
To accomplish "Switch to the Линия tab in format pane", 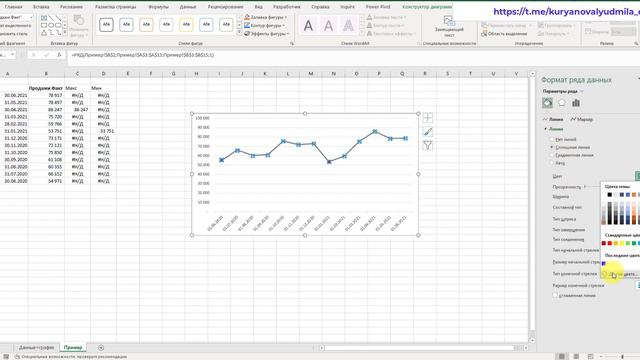I will click(x=553, y=119).
